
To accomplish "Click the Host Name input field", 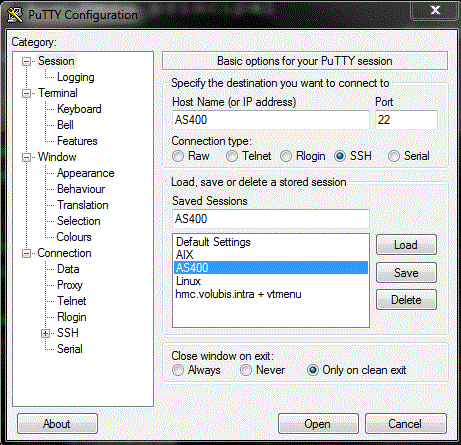I will point(271,120).
